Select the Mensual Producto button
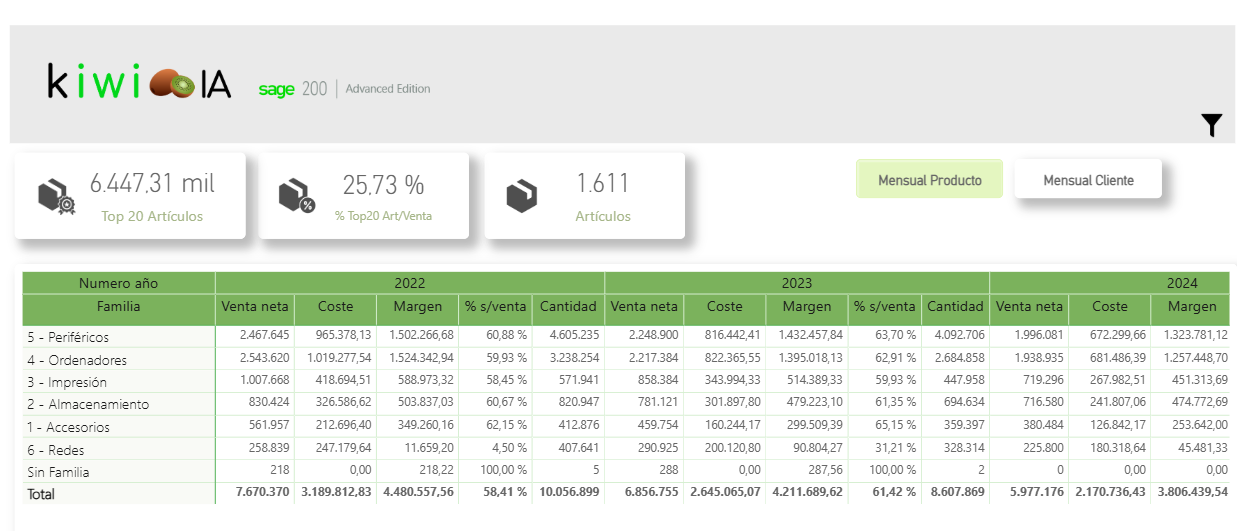Viewport: 1237px width, 531px height. pyautogui.click(x=929, y=180)
